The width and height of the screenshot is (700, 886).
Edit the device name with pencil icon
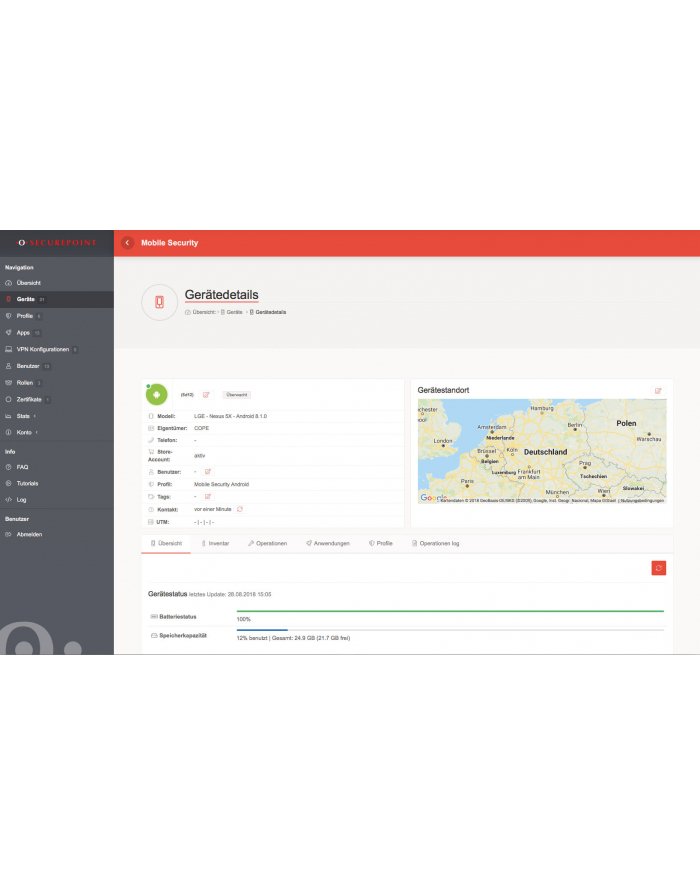(x=206, y=395)
